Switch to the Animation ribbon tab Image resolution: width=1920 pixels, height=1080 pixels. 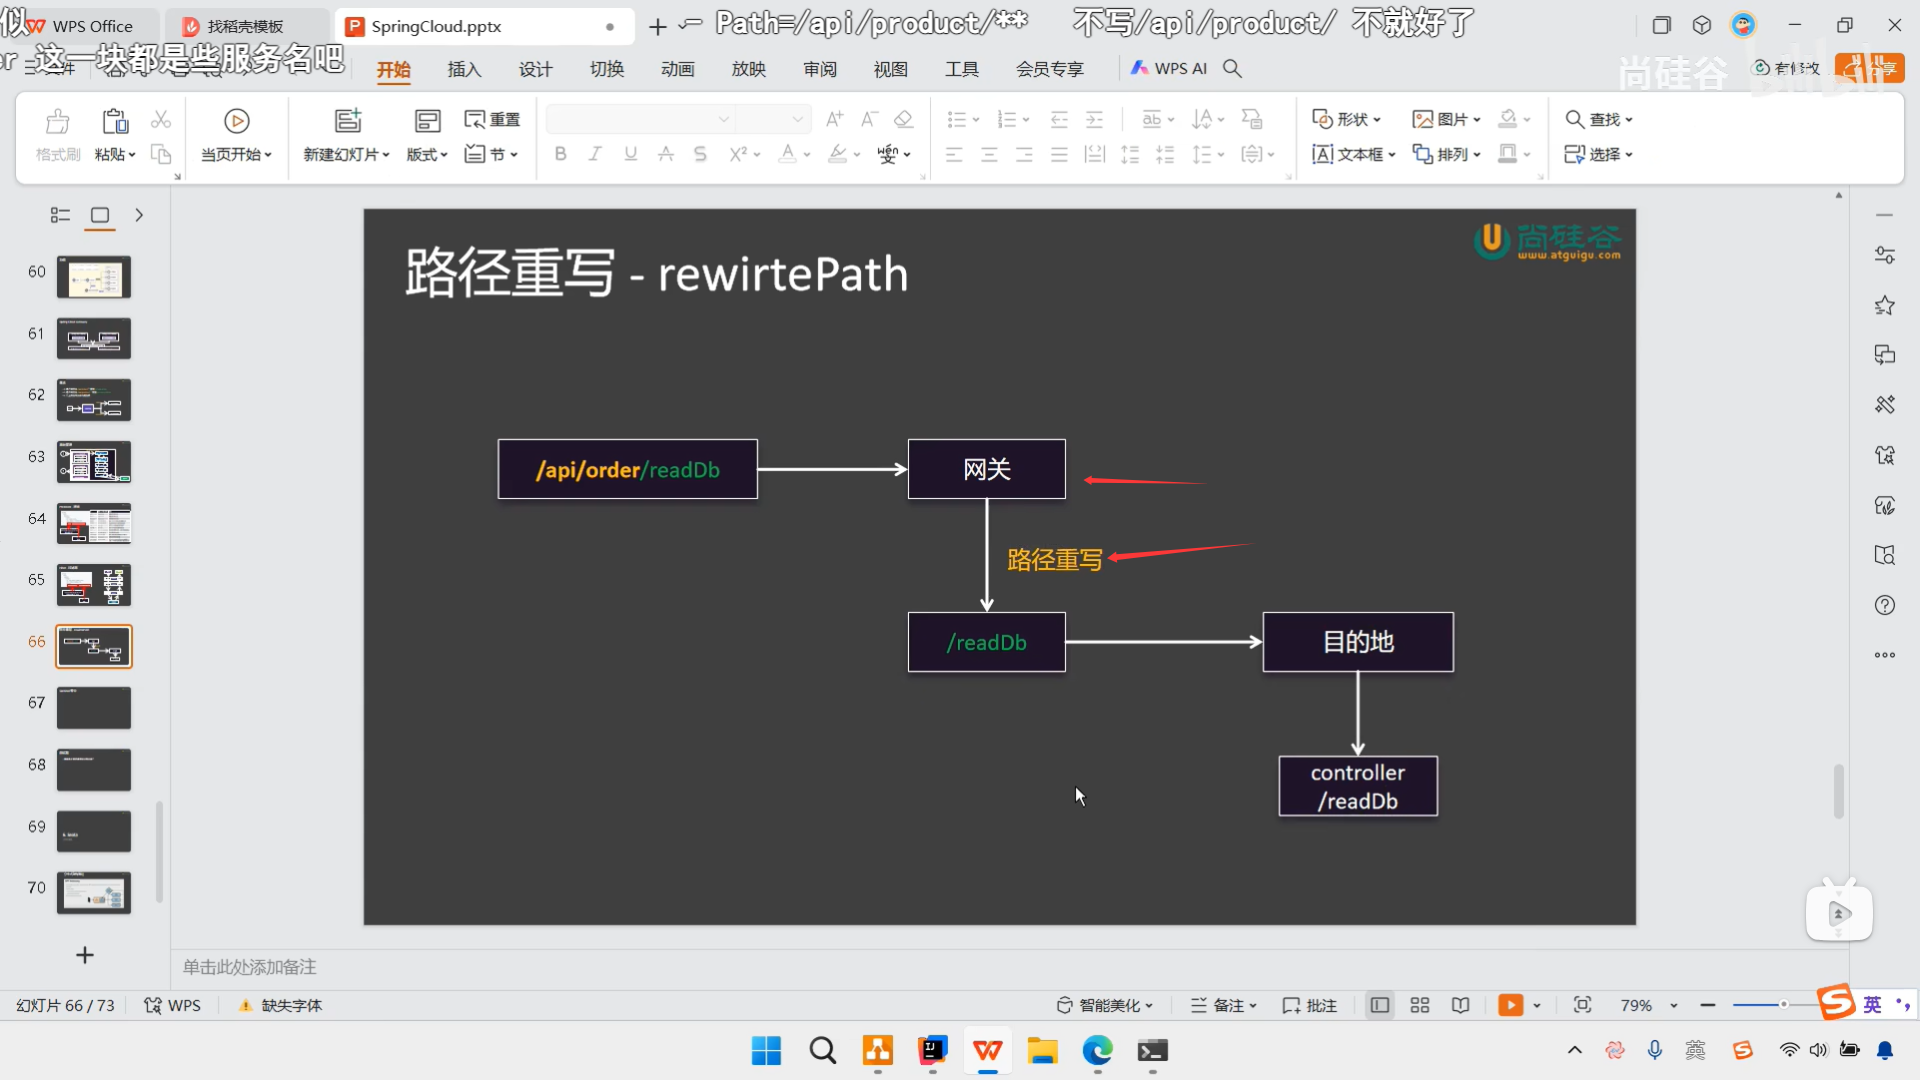point(677,69)
